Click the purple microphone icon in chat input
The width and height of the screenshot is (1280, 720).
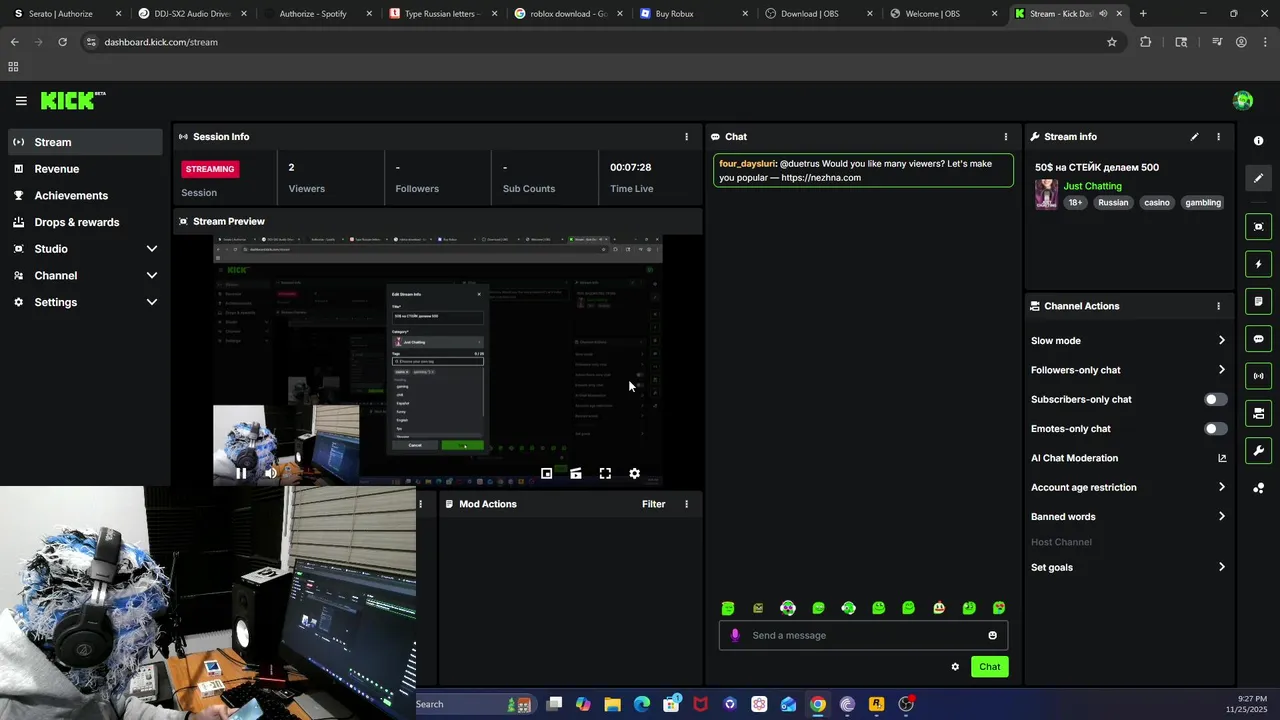pyautogui.click(x=735, y=635)
